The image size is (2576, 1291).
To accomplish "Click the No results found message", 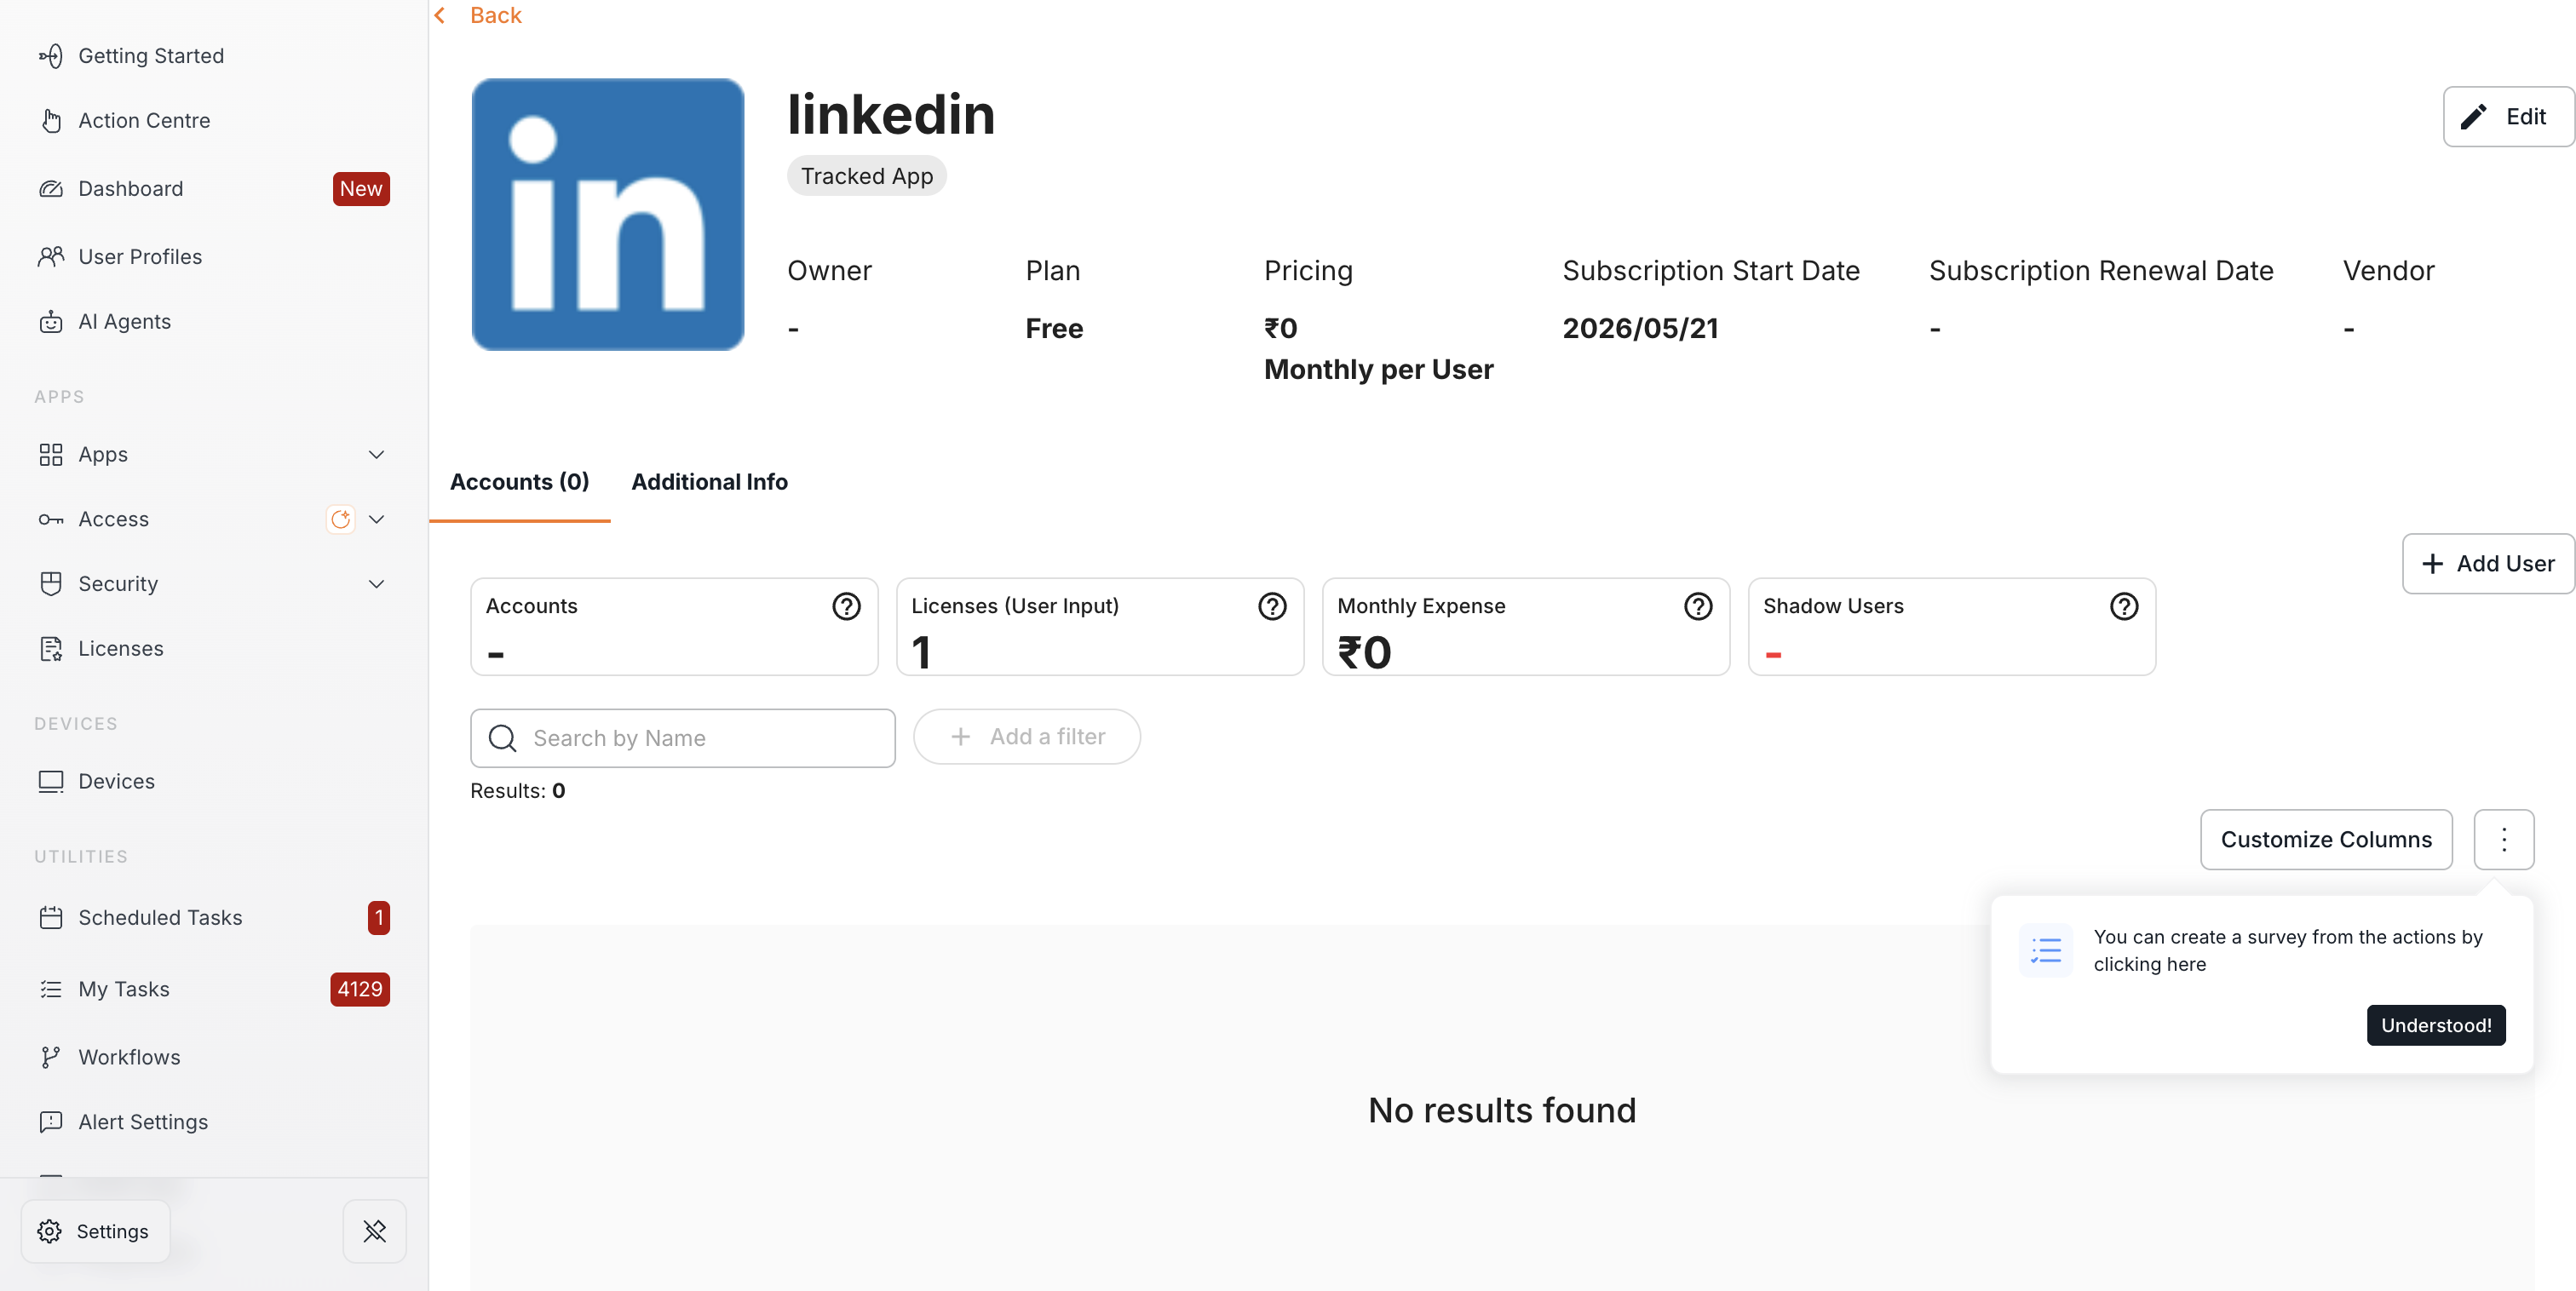I will 1502,1111.
